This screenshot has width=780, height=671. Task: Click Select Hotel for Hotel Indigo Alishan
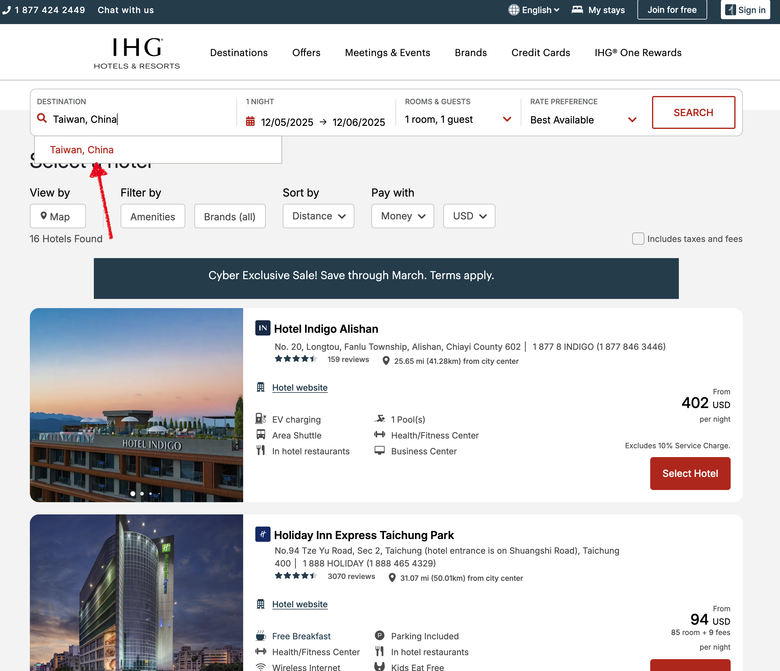[690, 474]
